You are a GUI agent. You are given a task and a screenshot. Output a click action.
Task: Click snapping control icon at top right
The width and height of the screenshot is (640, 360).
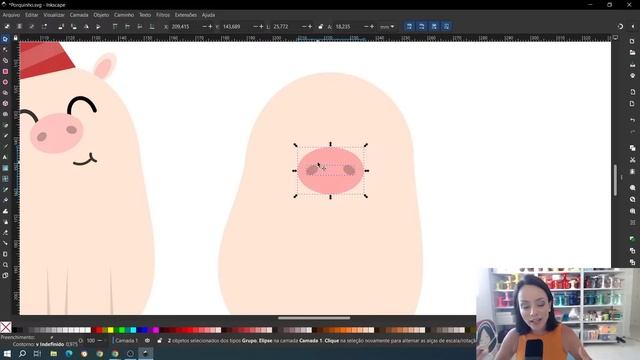(620, 27)
